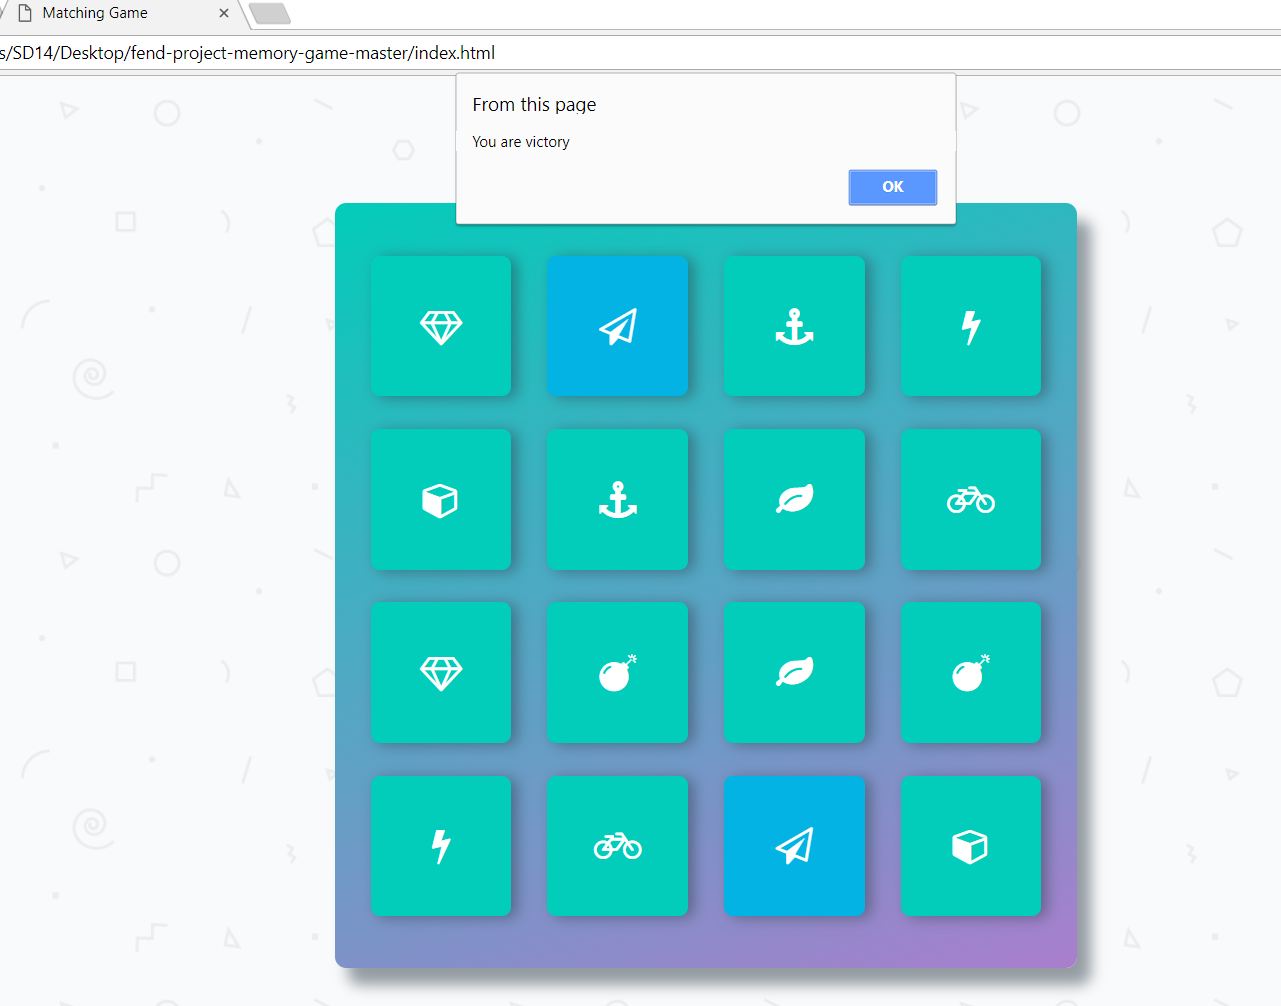Screen dimensions: 1281x1006
Task: Click the bomb card at end of third row
Action: pos(971,672)
